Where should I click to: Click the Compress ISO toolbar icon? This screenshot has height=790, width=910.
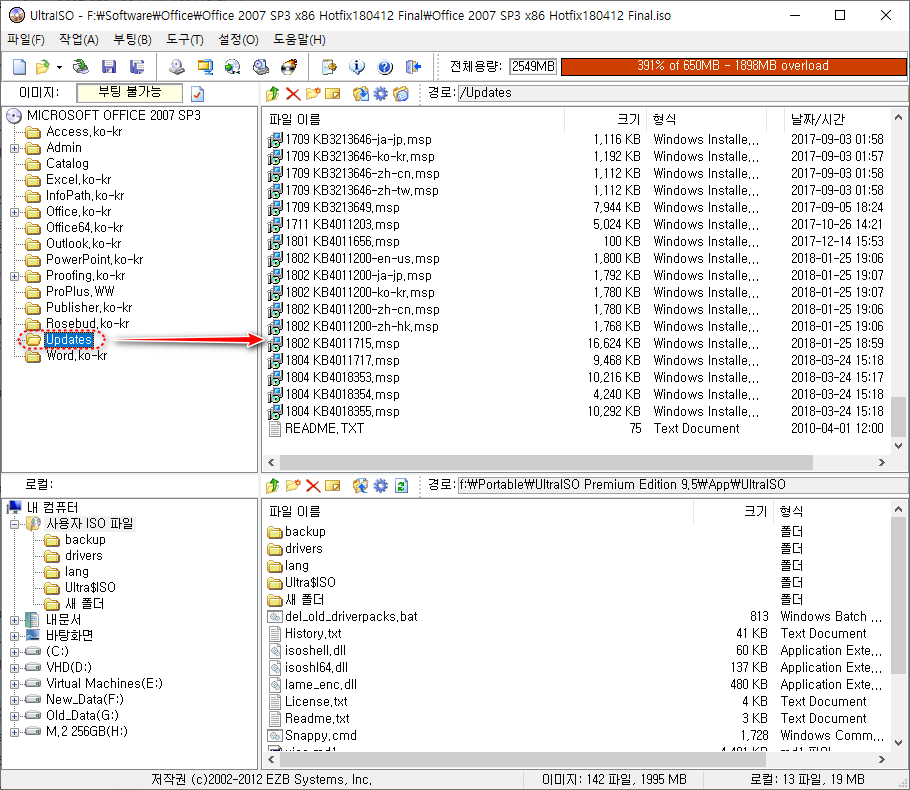205,67
